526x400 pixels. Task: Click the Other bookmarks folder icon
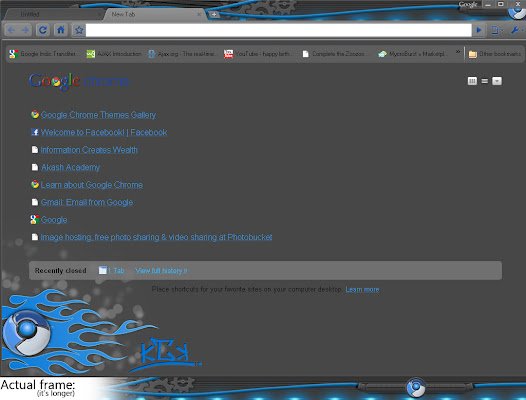[473, 54]
